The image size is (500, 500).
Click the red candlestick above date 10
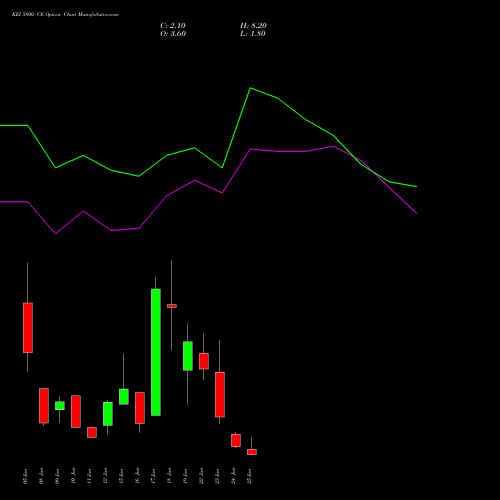click(76, 411)
